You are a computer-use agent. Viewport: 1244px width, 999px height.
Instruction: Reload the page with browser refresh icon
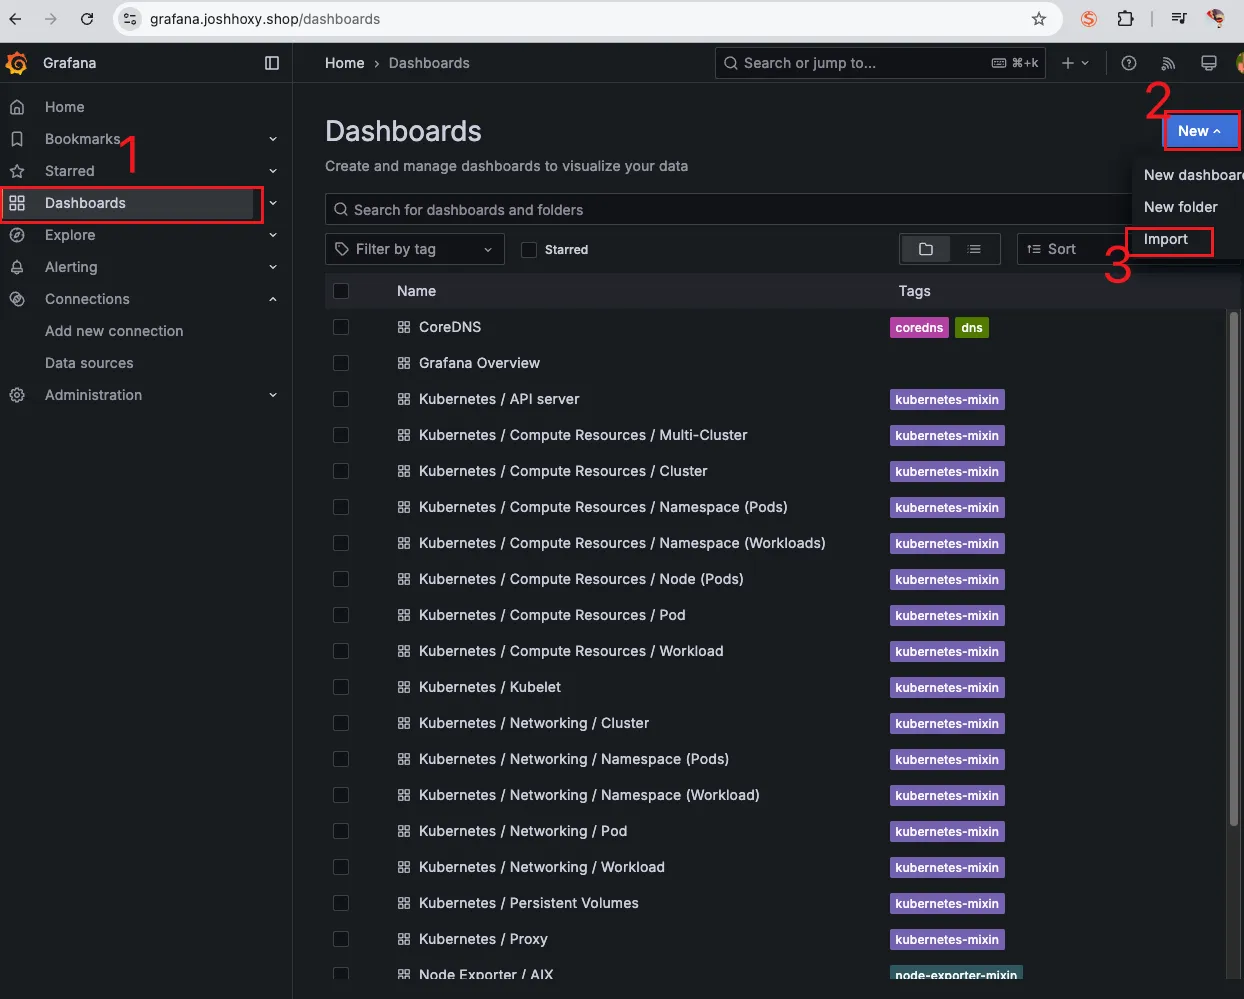[87, 19]
